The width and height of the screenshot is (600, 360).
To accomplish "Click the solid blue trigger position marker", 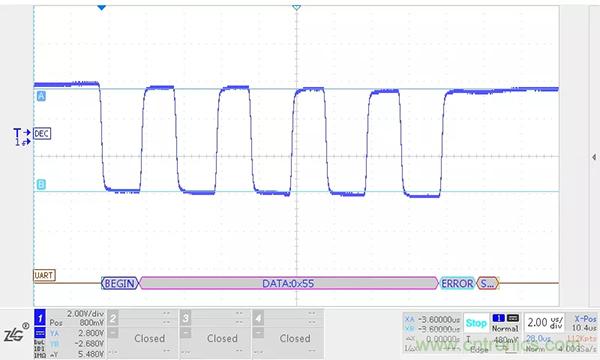I will [x=101, y=7].
